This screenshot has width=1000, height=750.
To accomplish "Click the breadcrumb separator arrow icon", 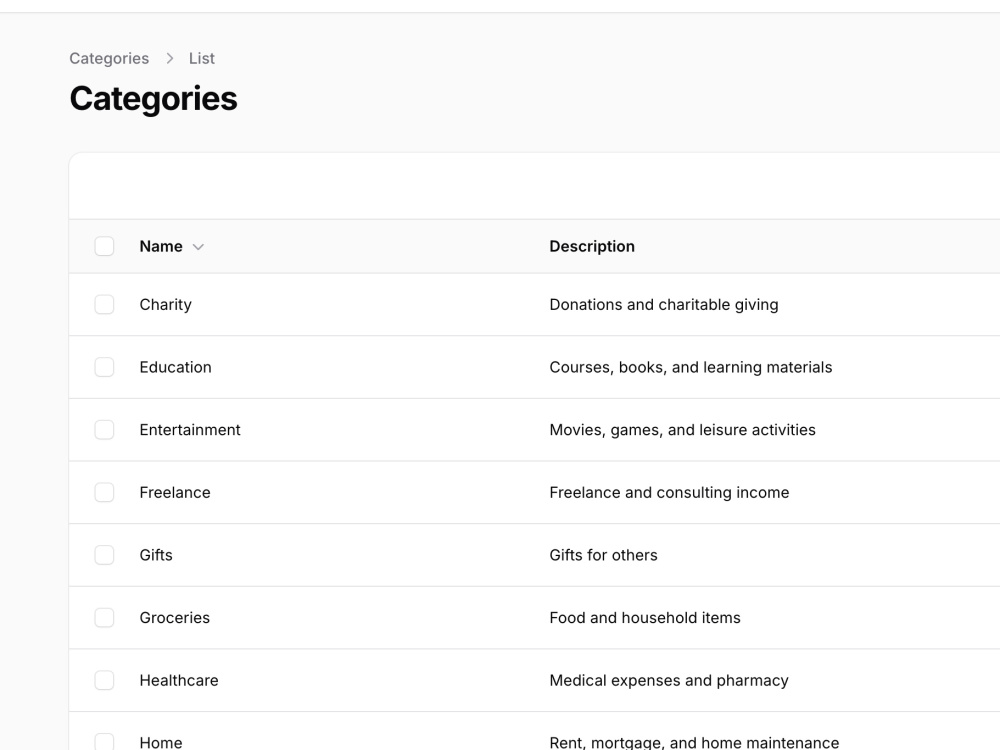I will [170, 59].
